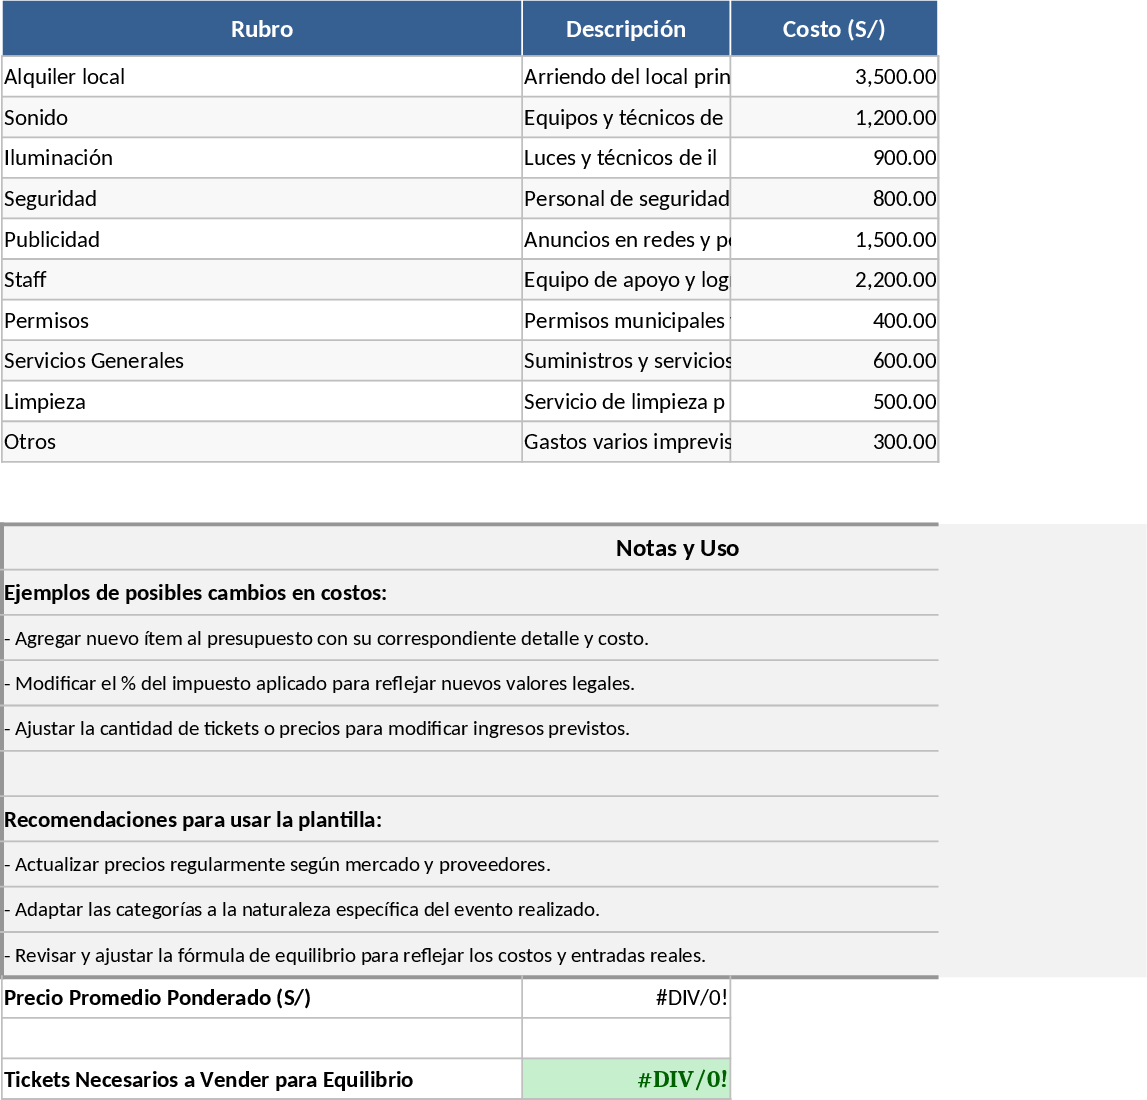
Task: Select the Alquiler local cell
Action: point(261,77)
